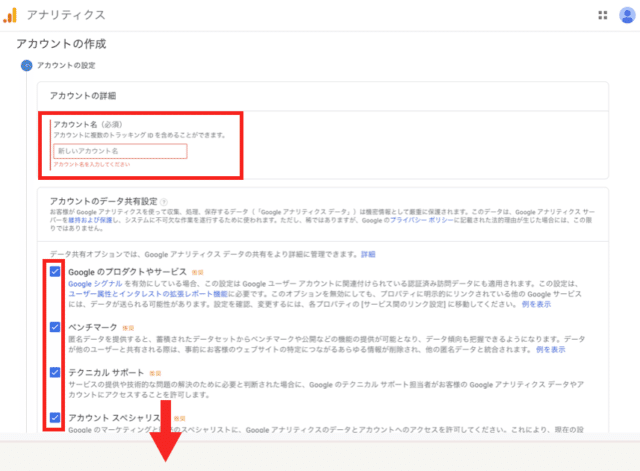640x471 pixels.
Task: Click the アカウントのデータ共有設定 heading
Action: point(104,201)
